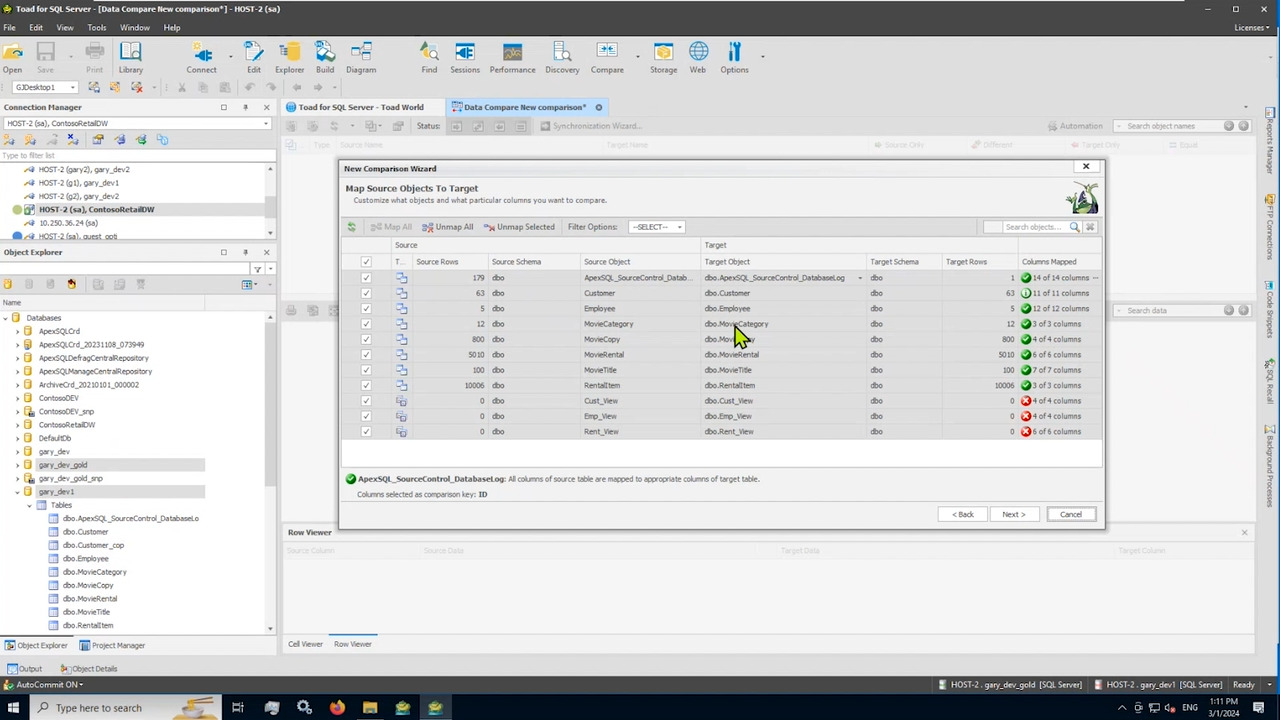Screen dimensions: 1280x720
Task: Select dbo.Customer table in Object Explorer
Action: coord(85,532)
